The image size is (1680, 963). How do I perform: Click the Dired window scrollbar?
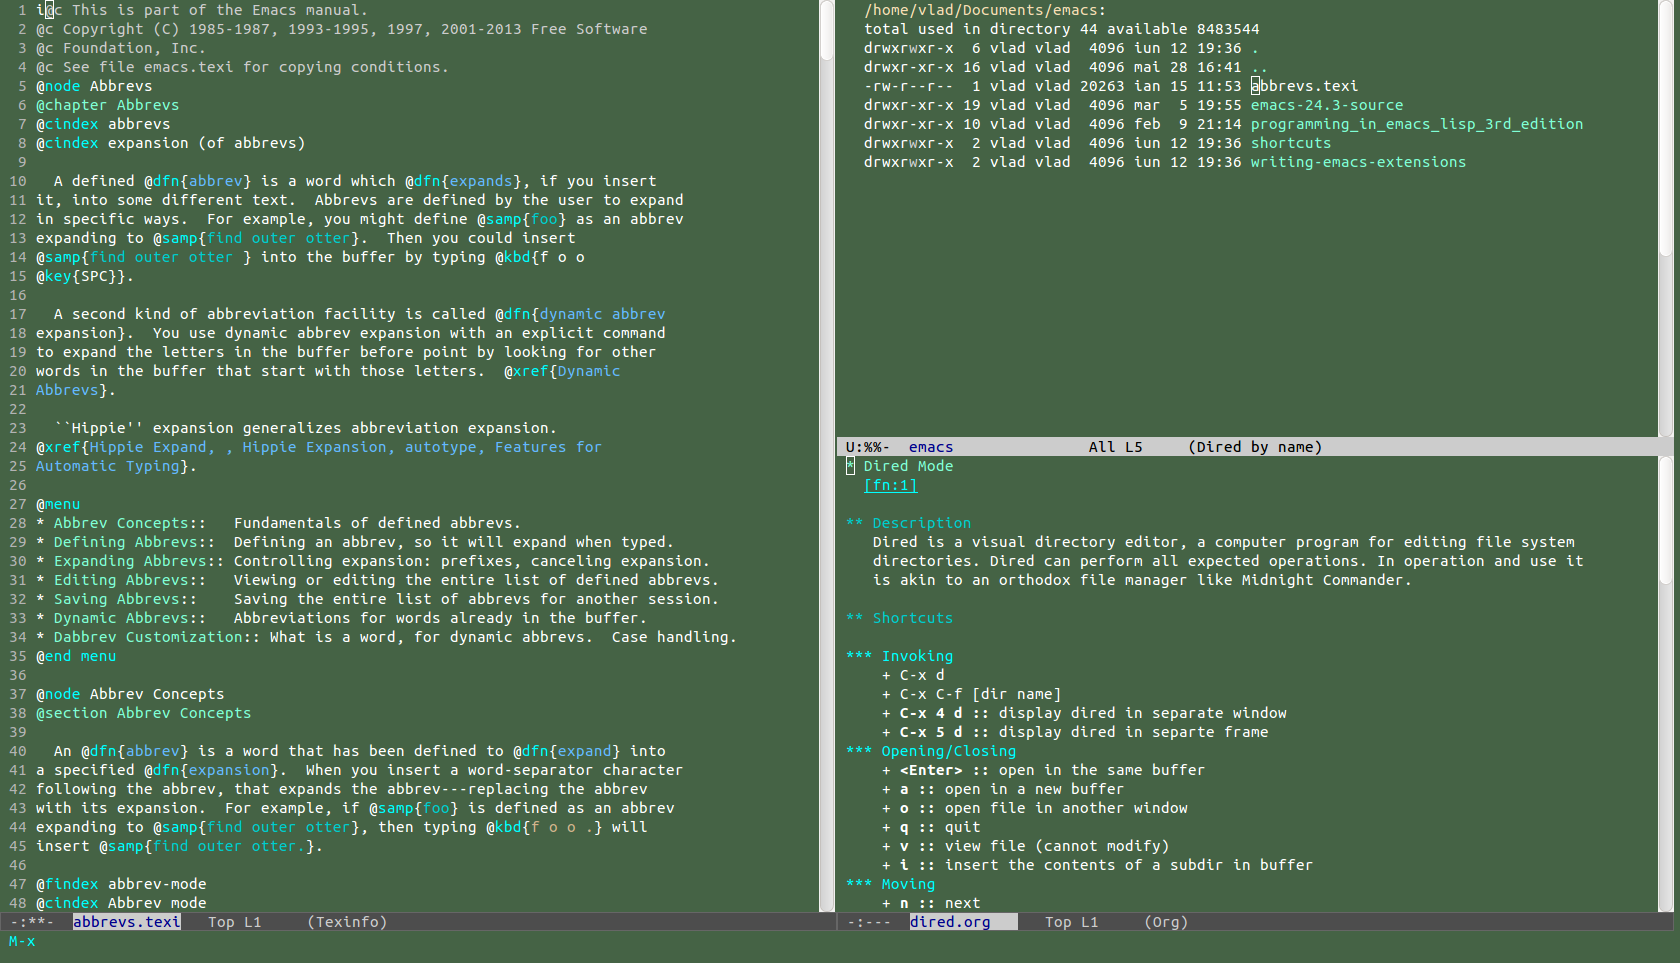pos(1665,127)
